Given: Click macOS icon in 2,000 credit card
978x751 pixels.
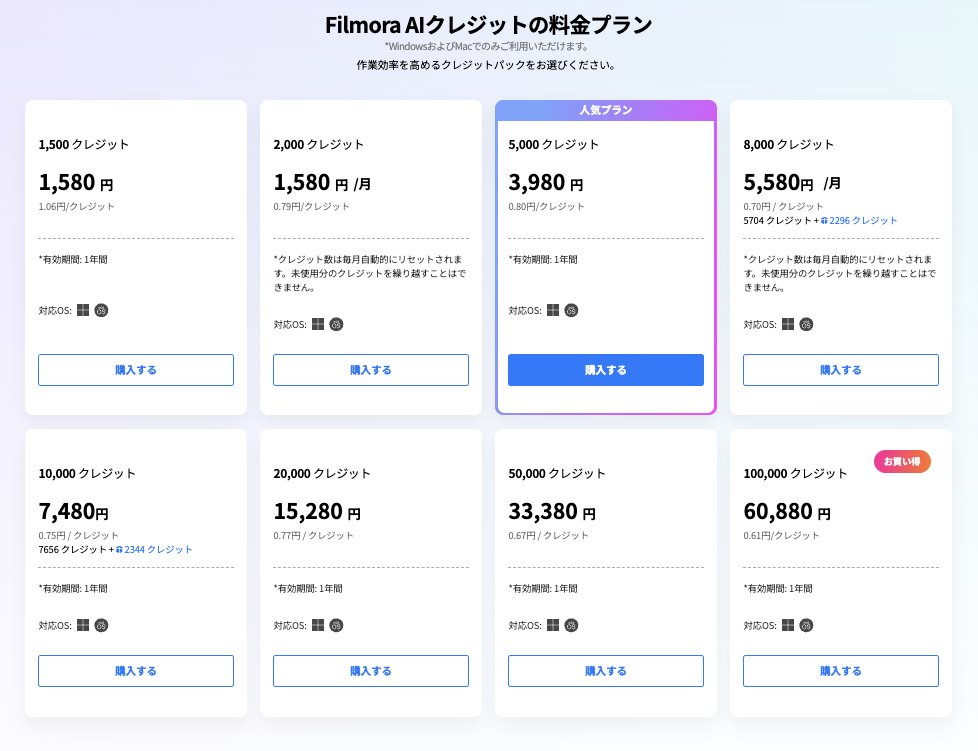Looking at the screenshot, I should click(336, 324).
